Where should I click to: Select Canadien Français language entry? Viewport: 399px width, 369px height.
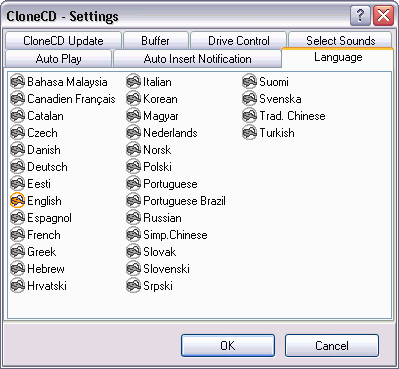click(x=71, y=99)
